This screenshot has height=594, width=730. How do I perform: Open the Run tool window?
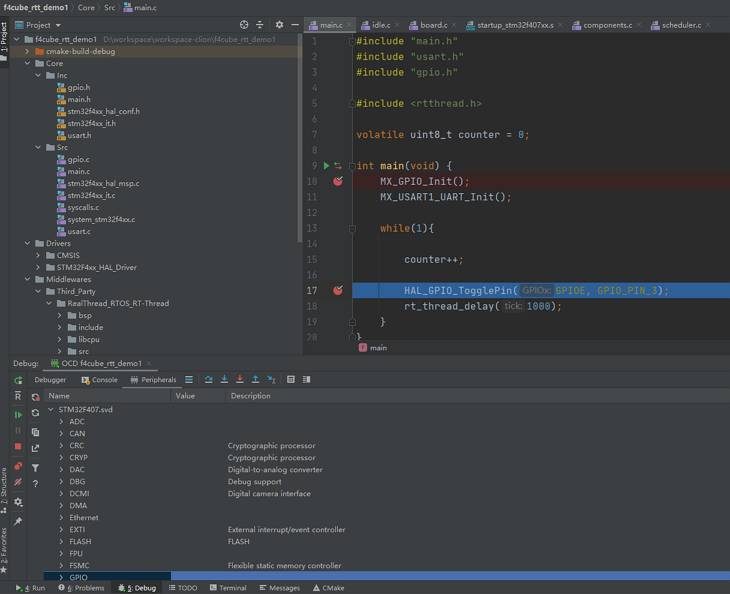pos(30,588)
